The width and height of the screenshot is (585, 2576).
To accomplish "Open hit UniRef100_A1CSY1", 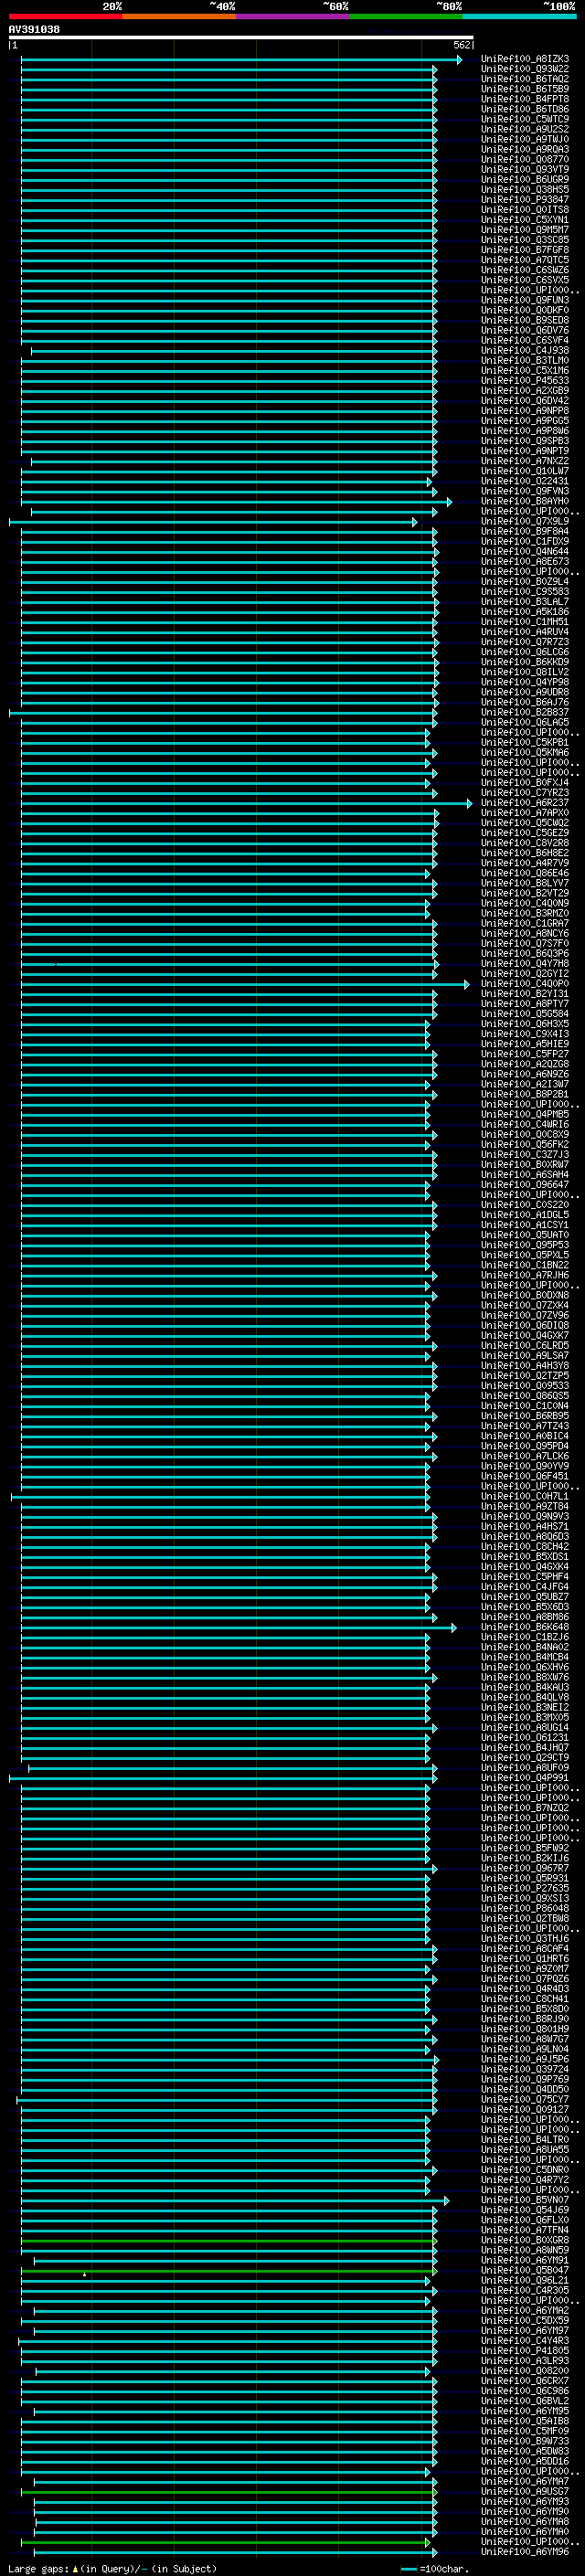I will (x=525, y=1225).
